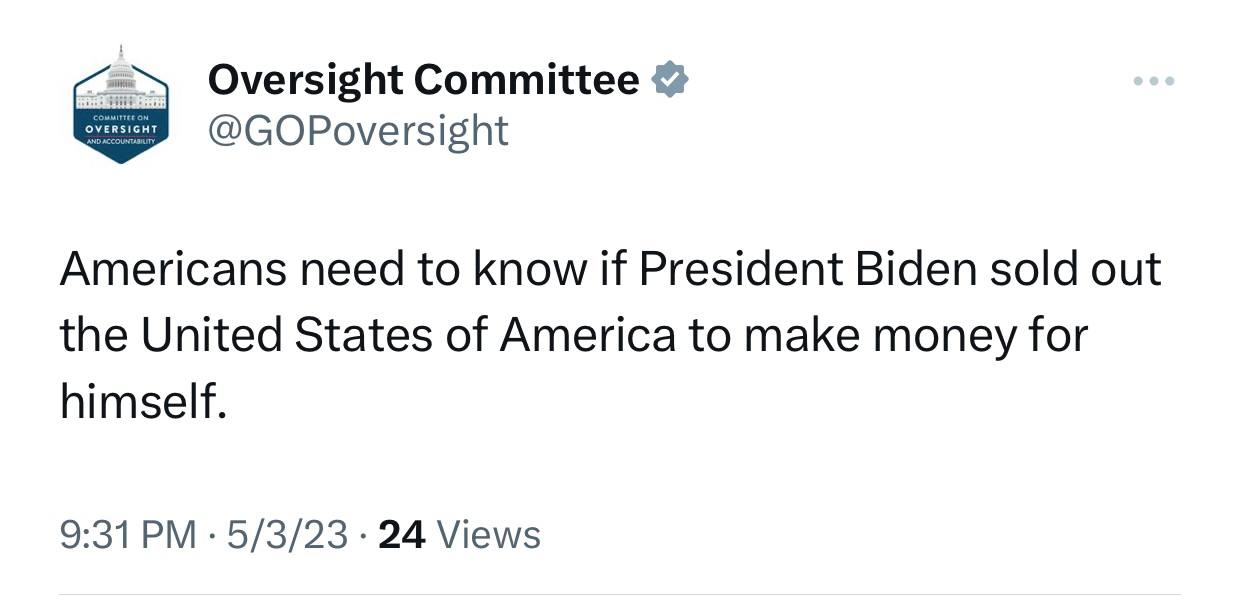This screenshot has width=1241, height=596.
Task: Click the Capitol dome in the logo
Action: pyautogui.click(x=121, y=72)
